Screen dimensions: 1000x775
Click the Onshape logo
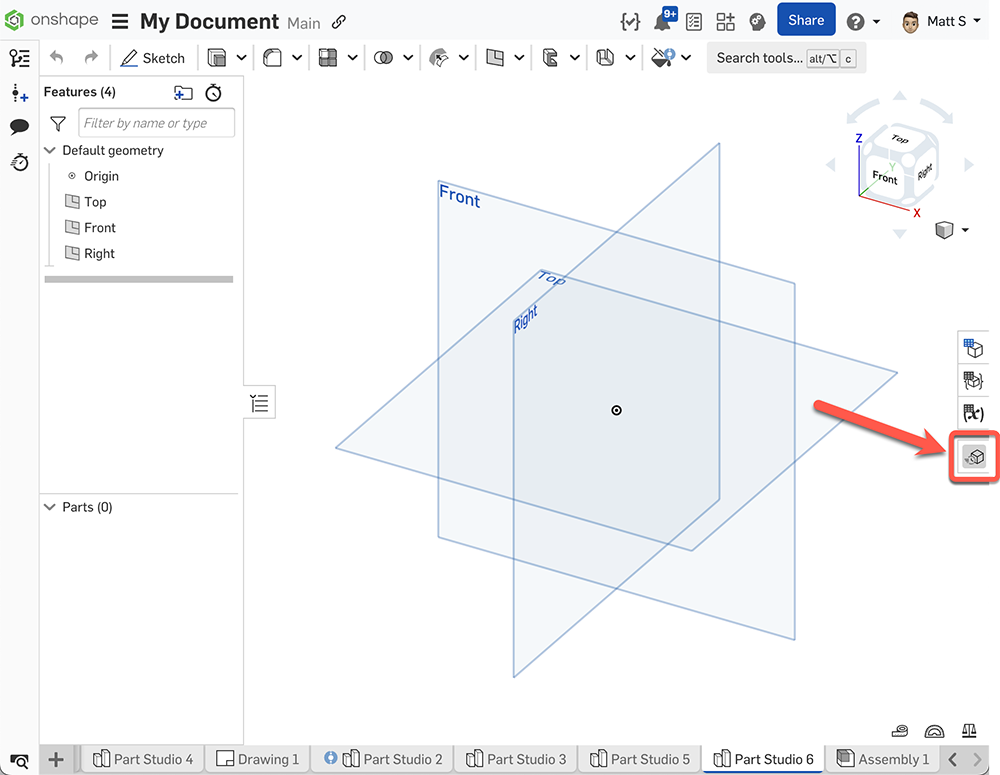click(52, 20)
